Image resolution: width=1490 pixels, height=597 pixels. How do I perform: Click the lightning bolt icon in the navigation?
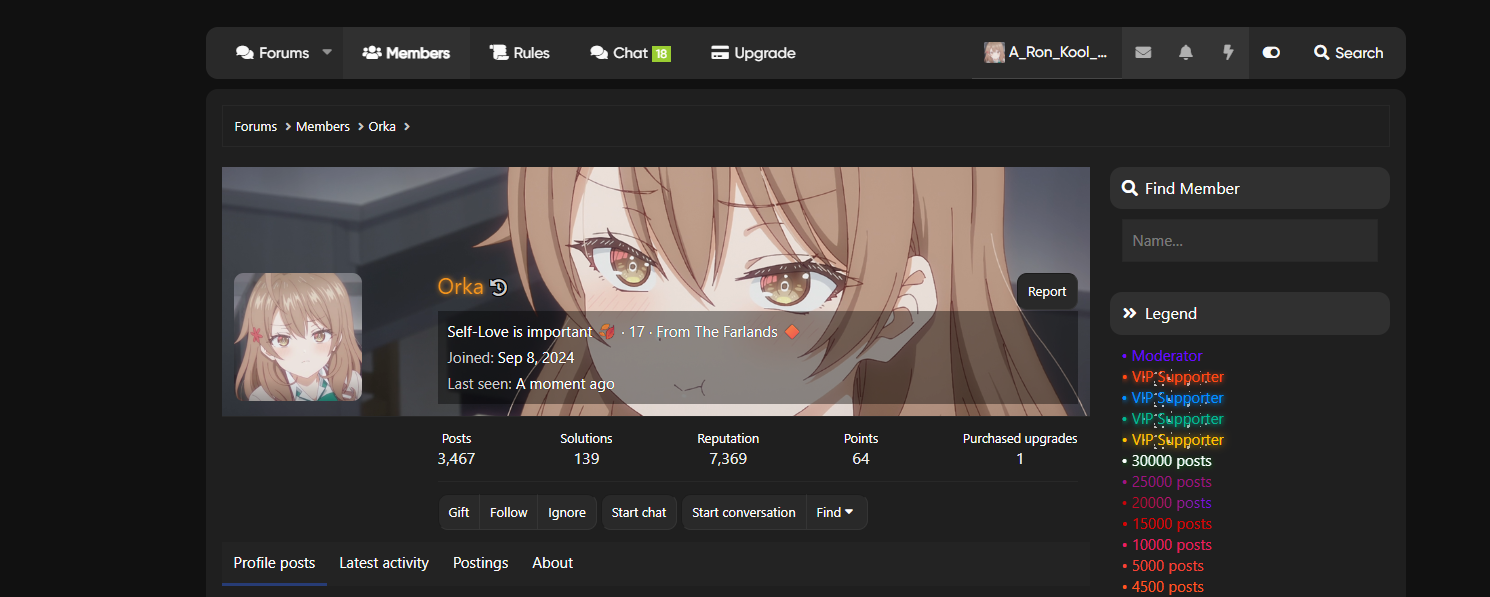tap(1228, 53)
